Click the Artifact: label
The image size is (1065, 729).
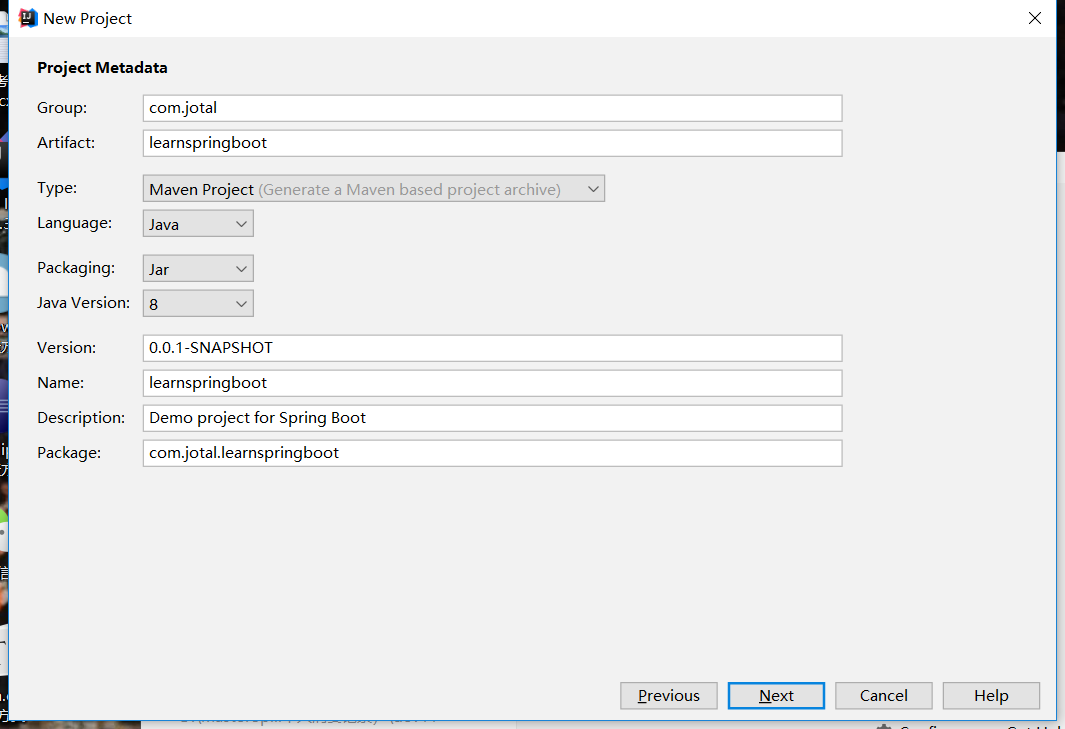click(x=66, y=143)
